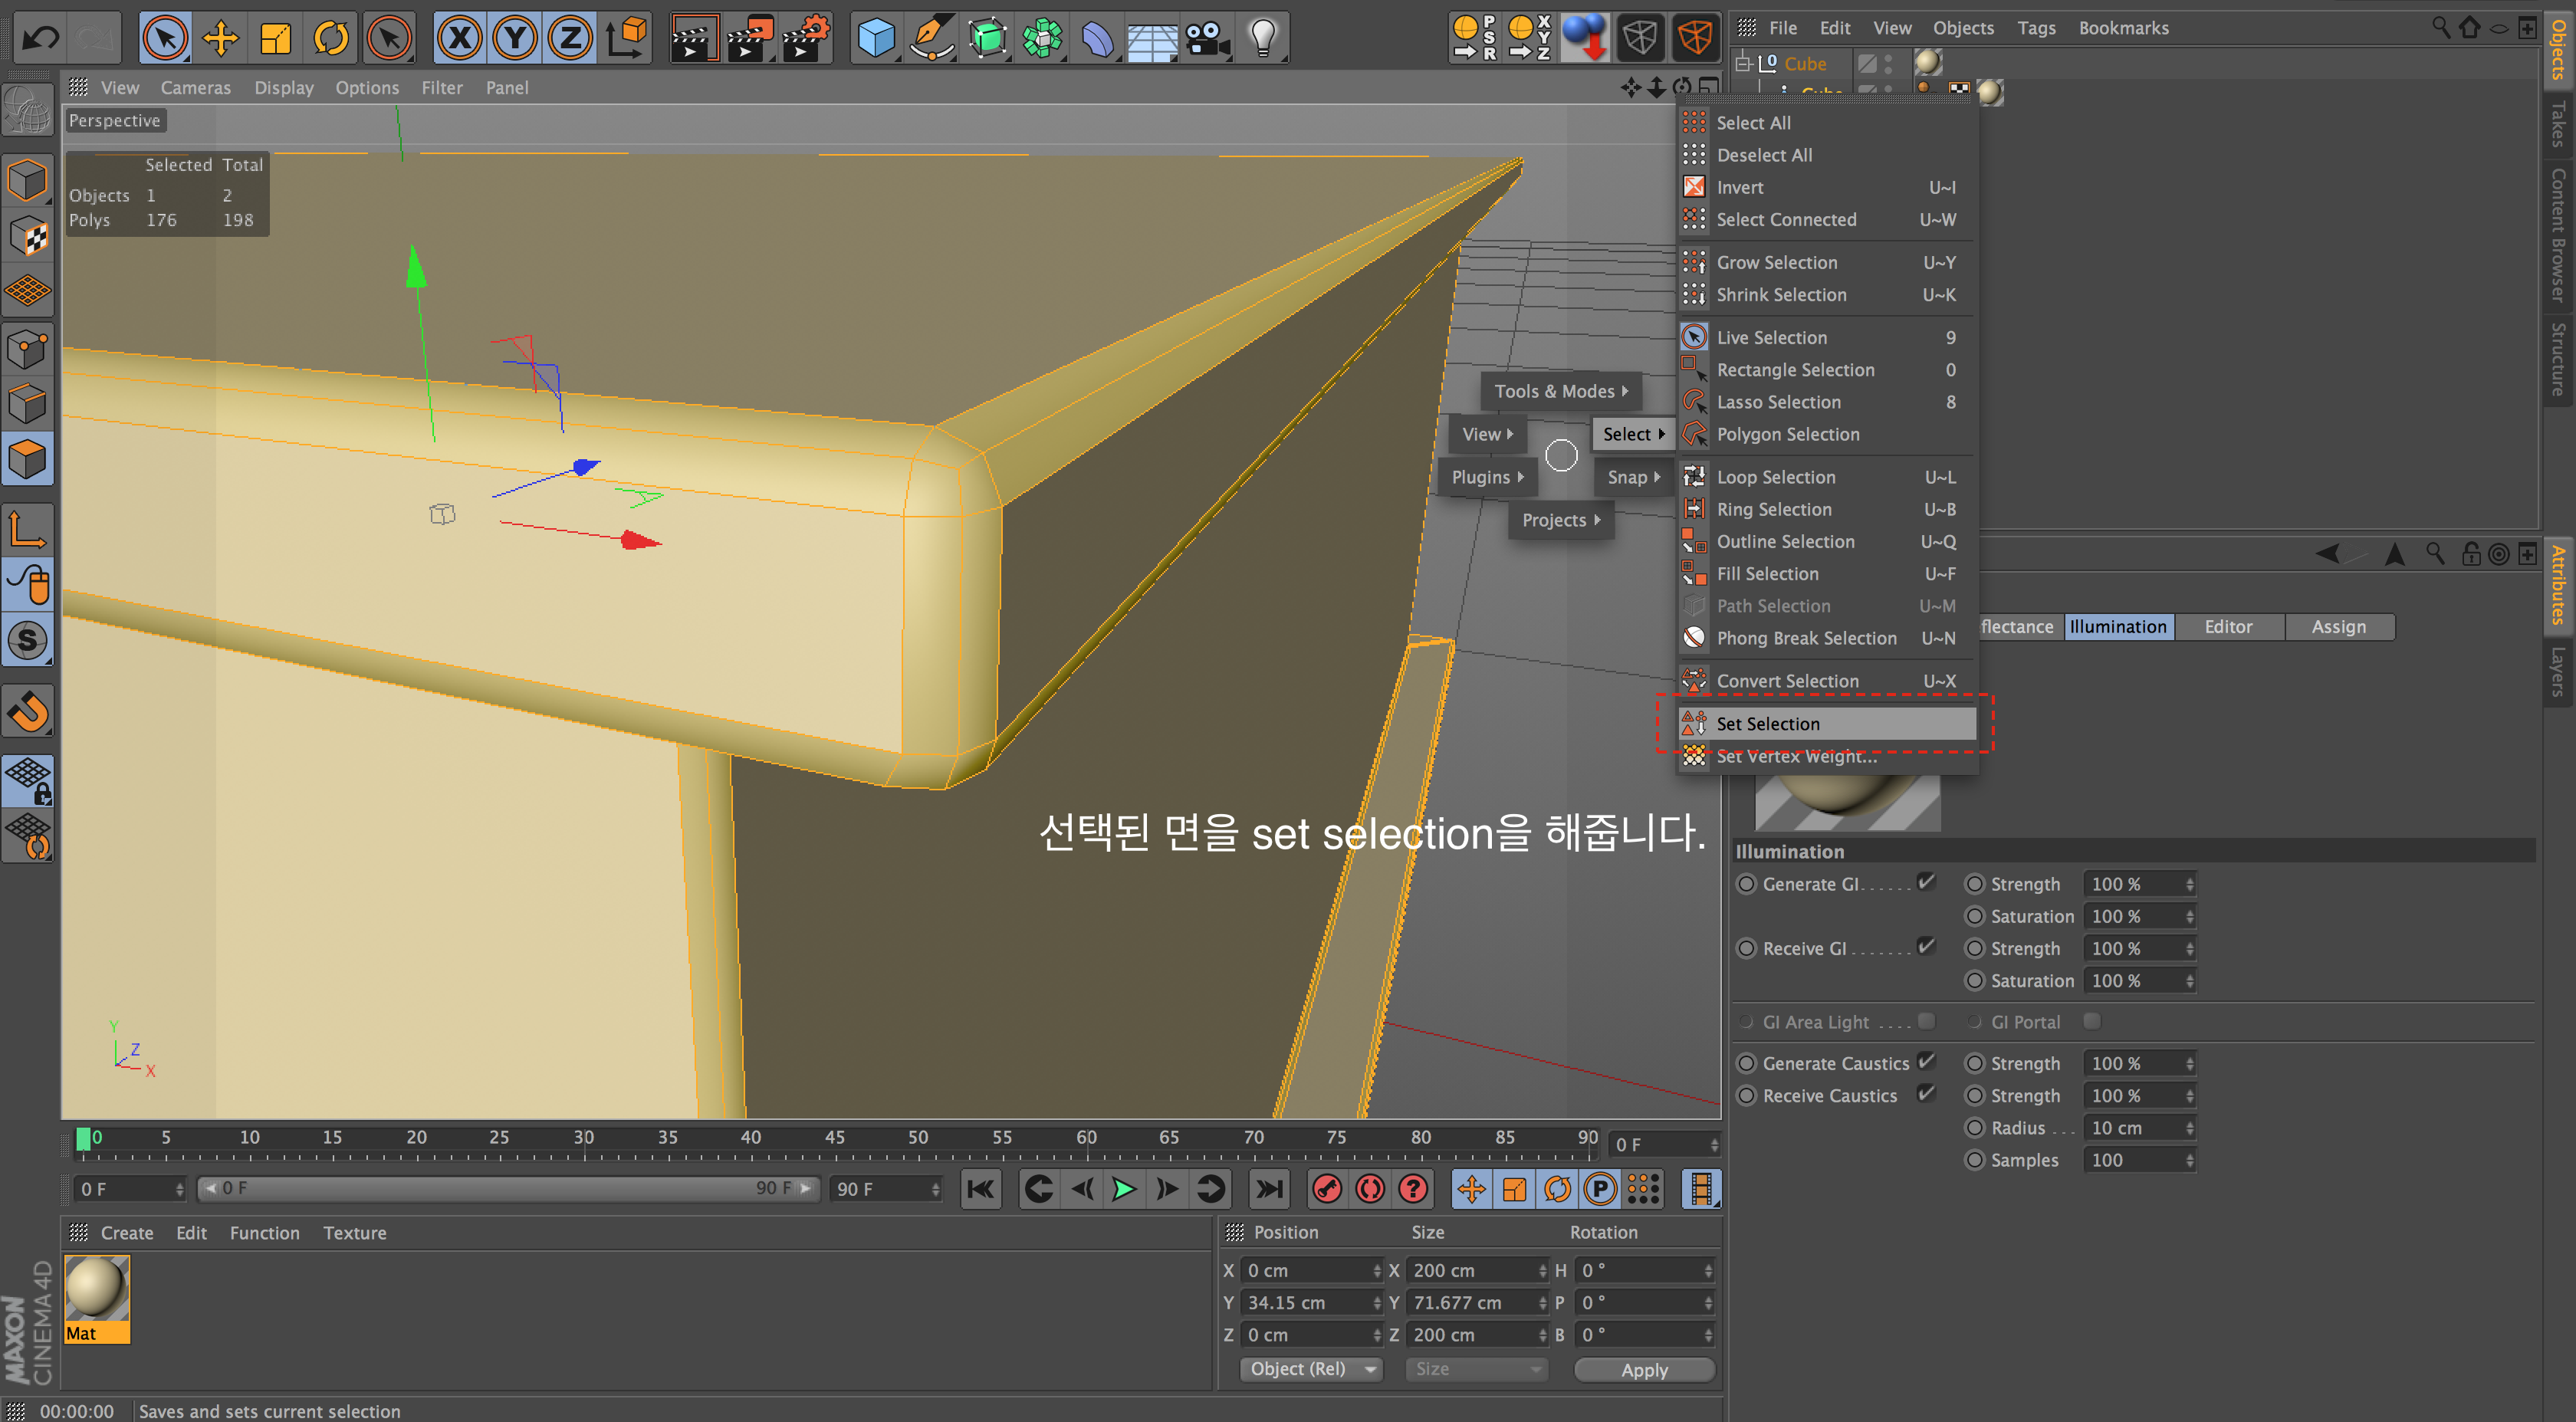Switch to Texture mode icon

tap(27, 237)
